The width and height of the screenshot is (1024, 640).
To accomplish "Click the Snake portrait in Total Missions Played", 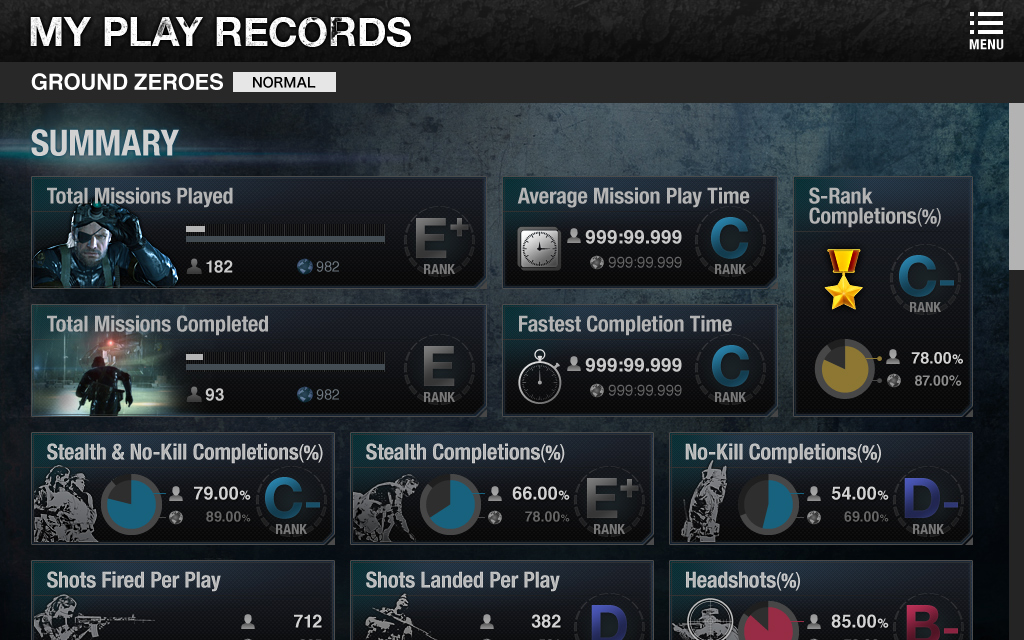I will tap(104, 246).
